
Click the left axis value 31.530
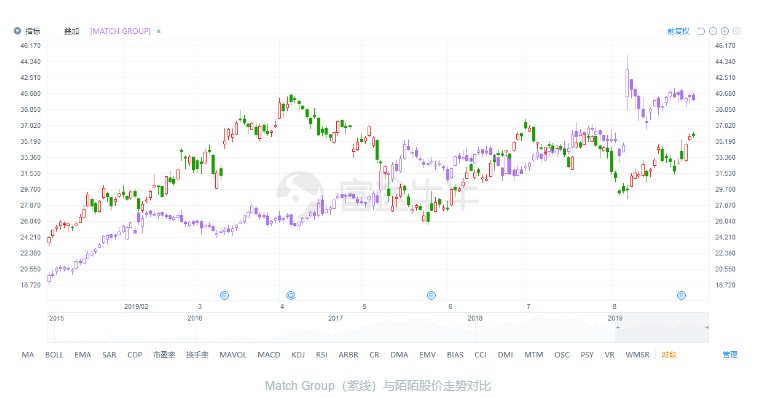(x=30, y=173)
